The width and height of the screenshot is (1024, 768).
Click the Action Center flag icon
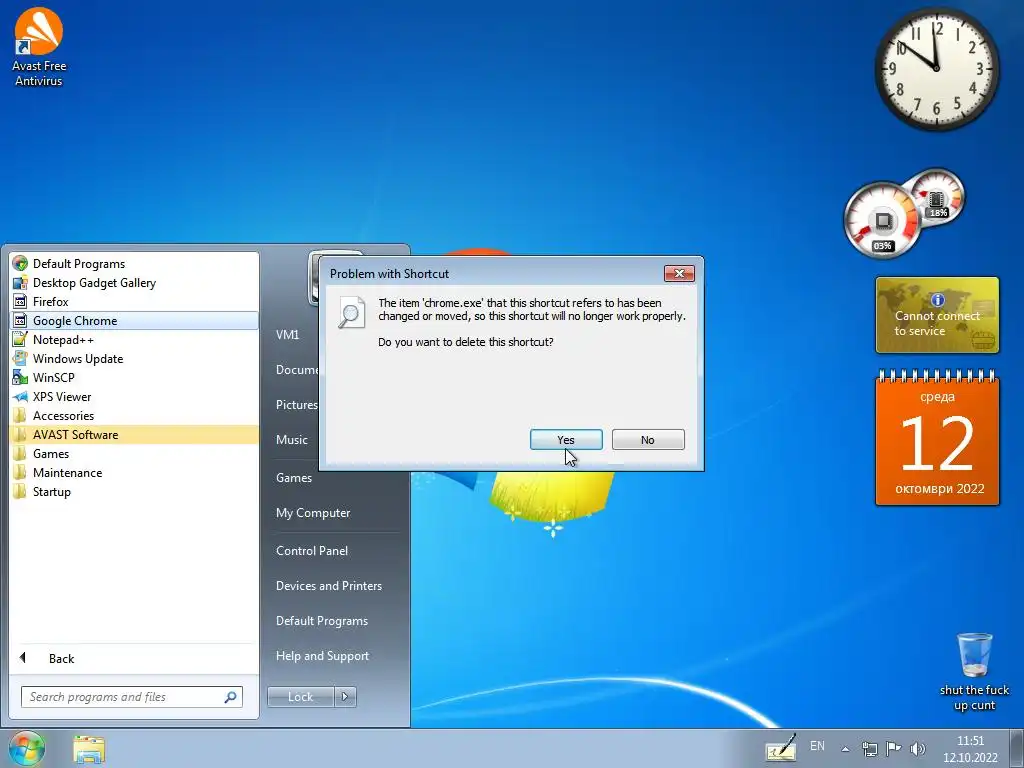point(893,748)
